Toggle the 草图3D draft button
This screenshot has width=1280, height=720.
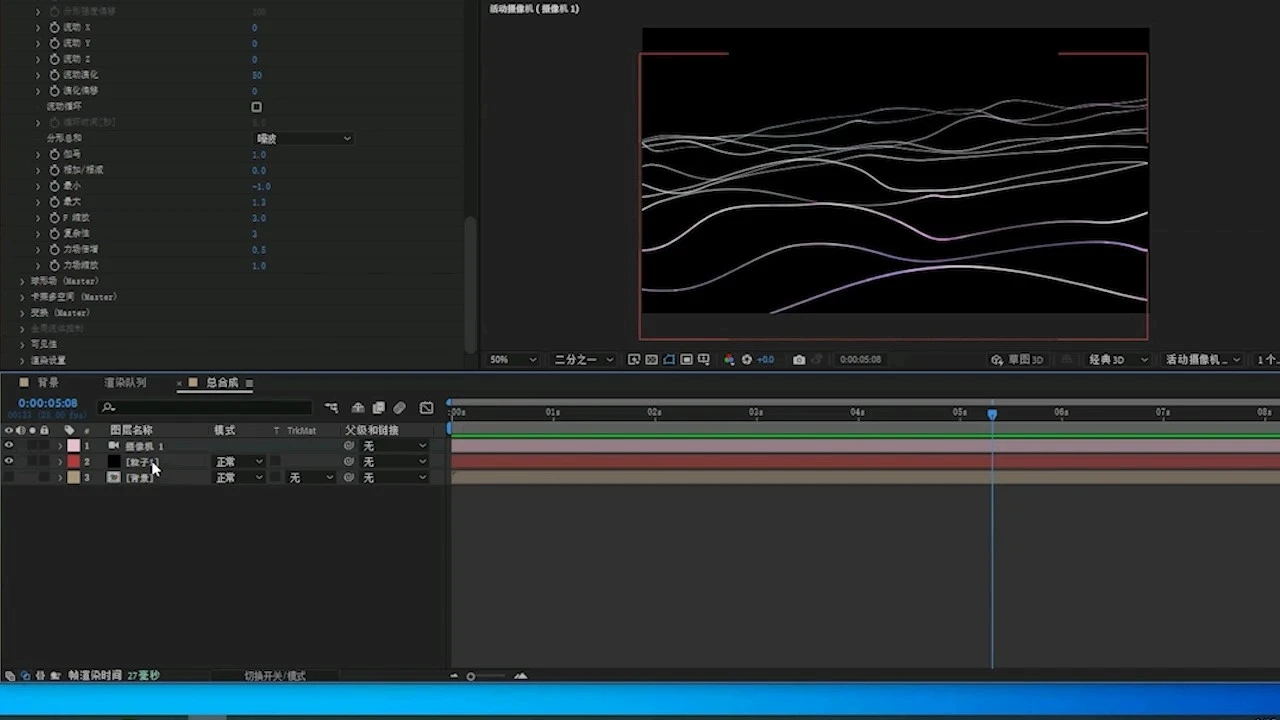coord(1018,360)
